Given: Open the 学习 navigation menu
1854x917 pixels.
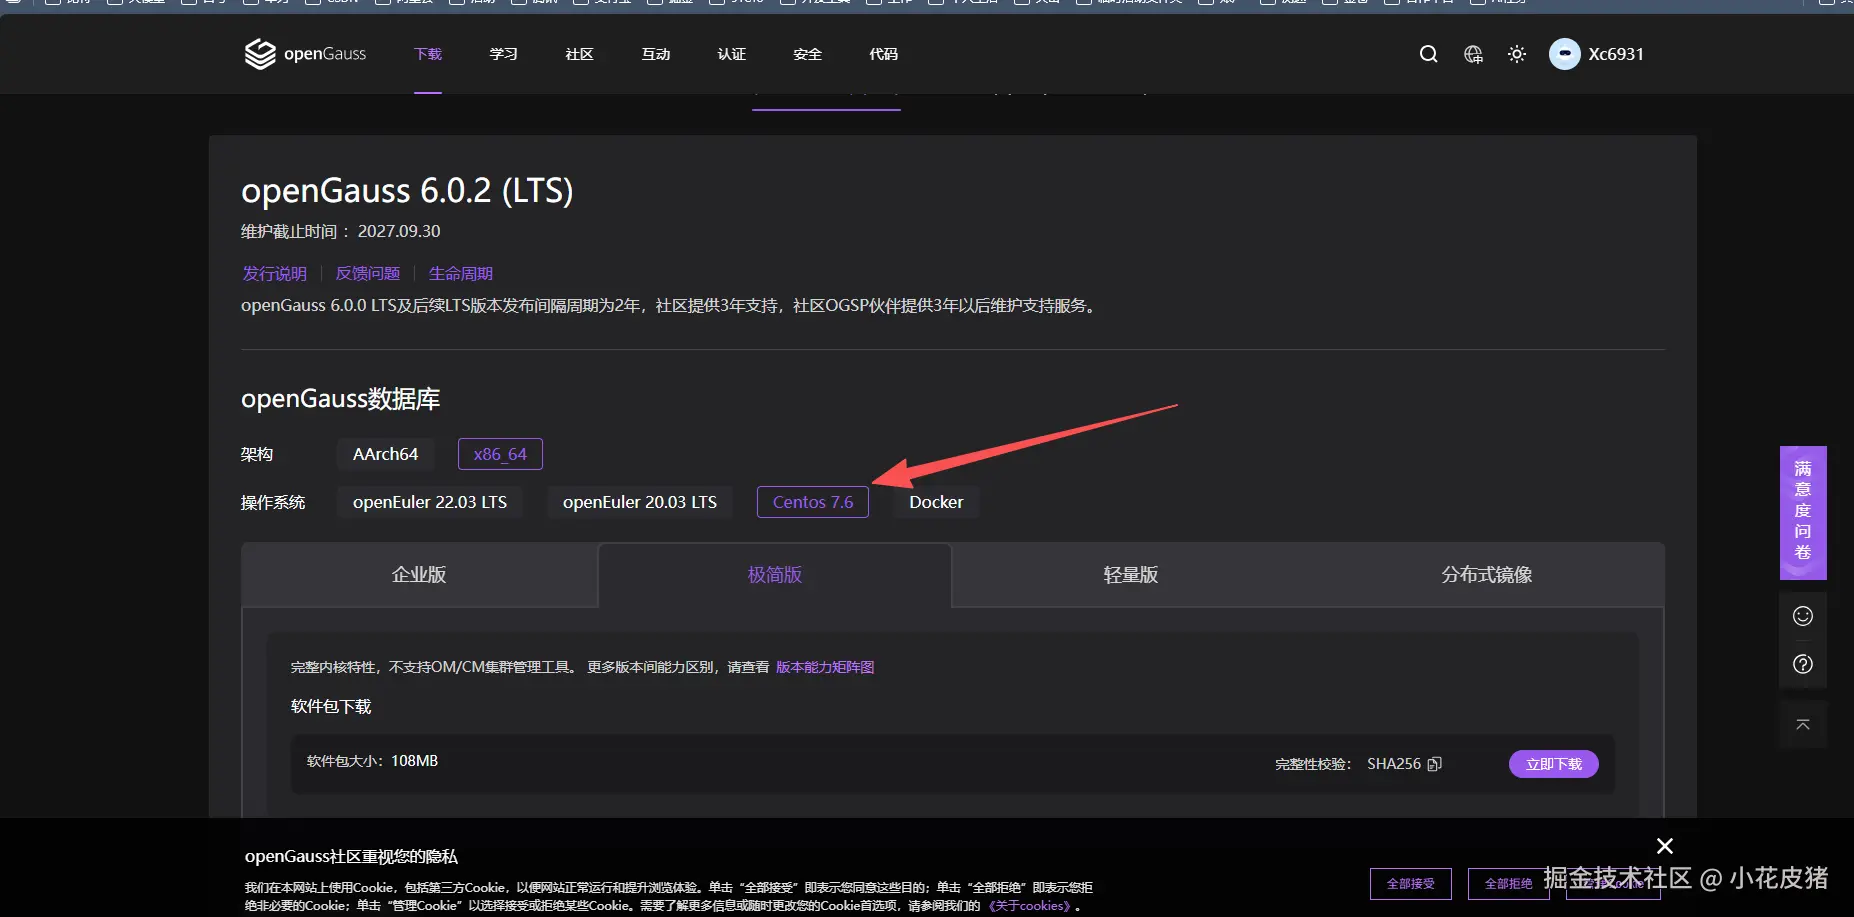Looking at the screenshot, I should point(503,54).
